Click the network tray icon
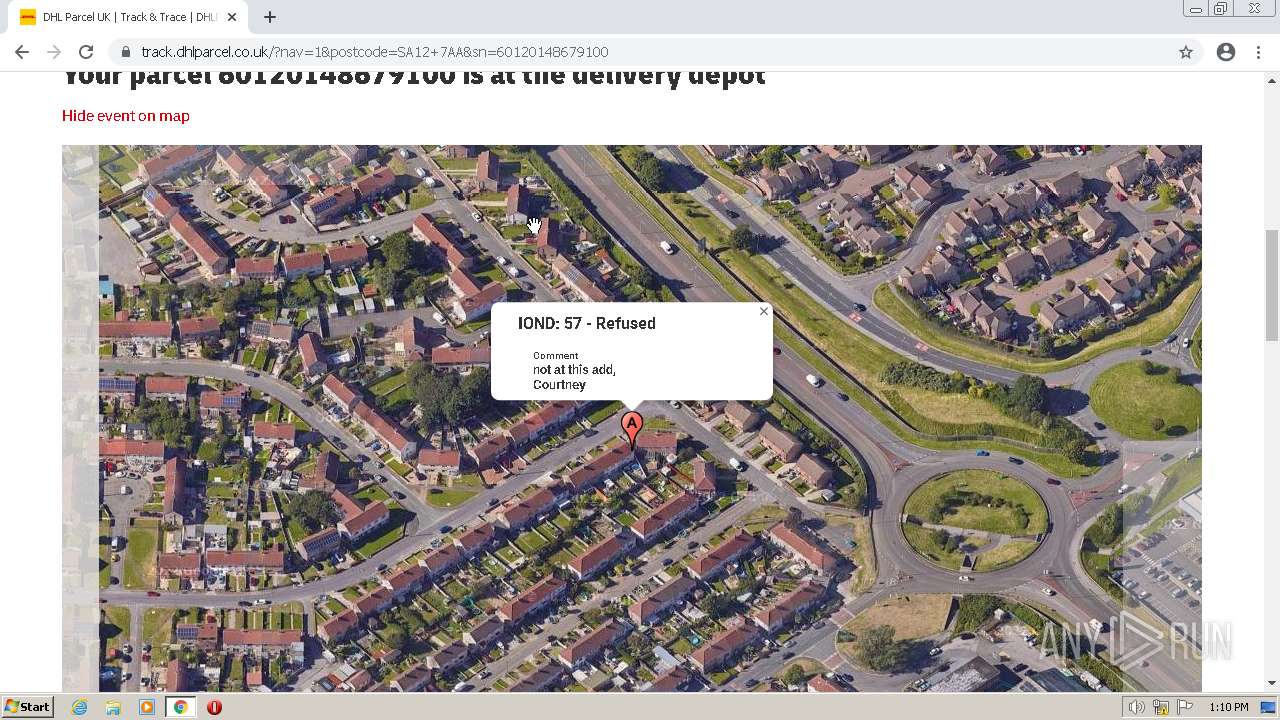 pos(1161,707)
